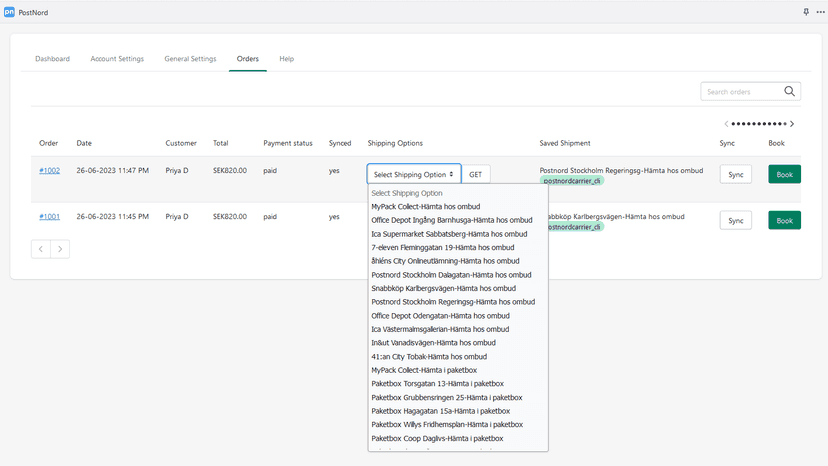
Task: Switch to Account Settings tab
Action: (x=117, y=59)
